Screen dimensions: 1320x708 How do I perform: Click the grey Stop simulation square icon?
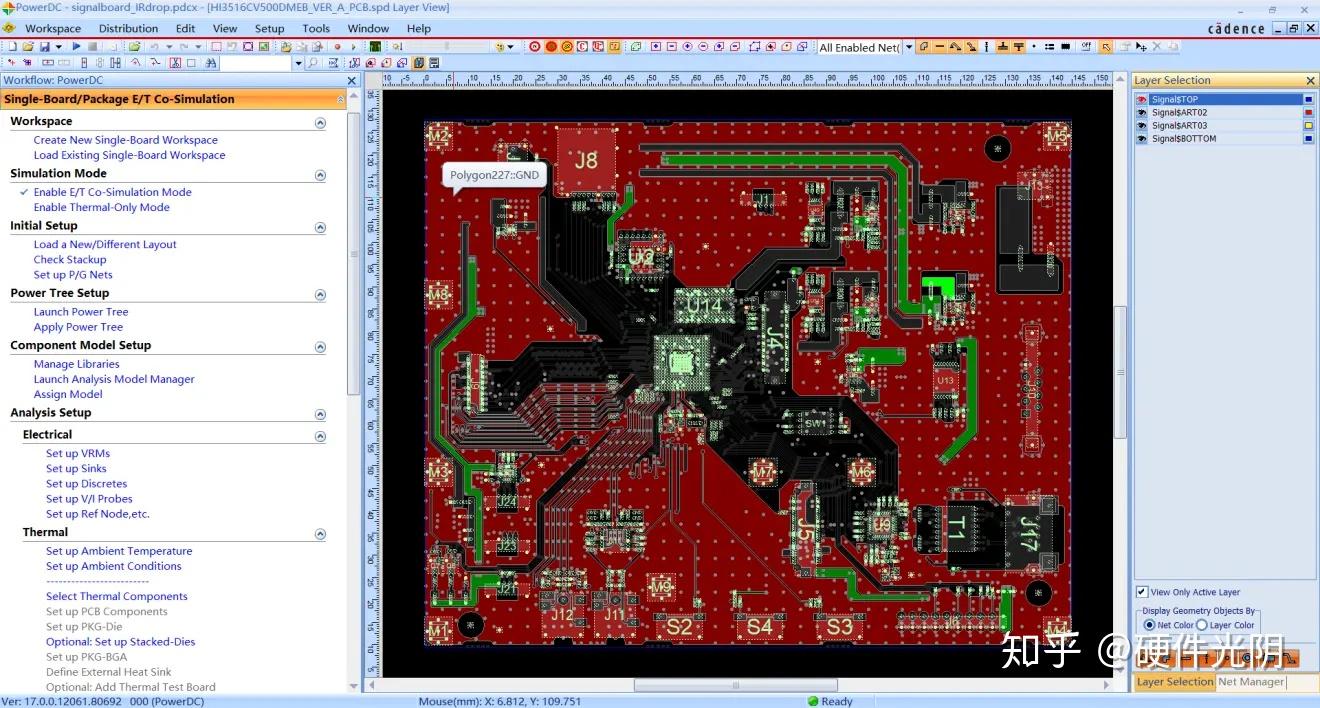click(92, 46)
